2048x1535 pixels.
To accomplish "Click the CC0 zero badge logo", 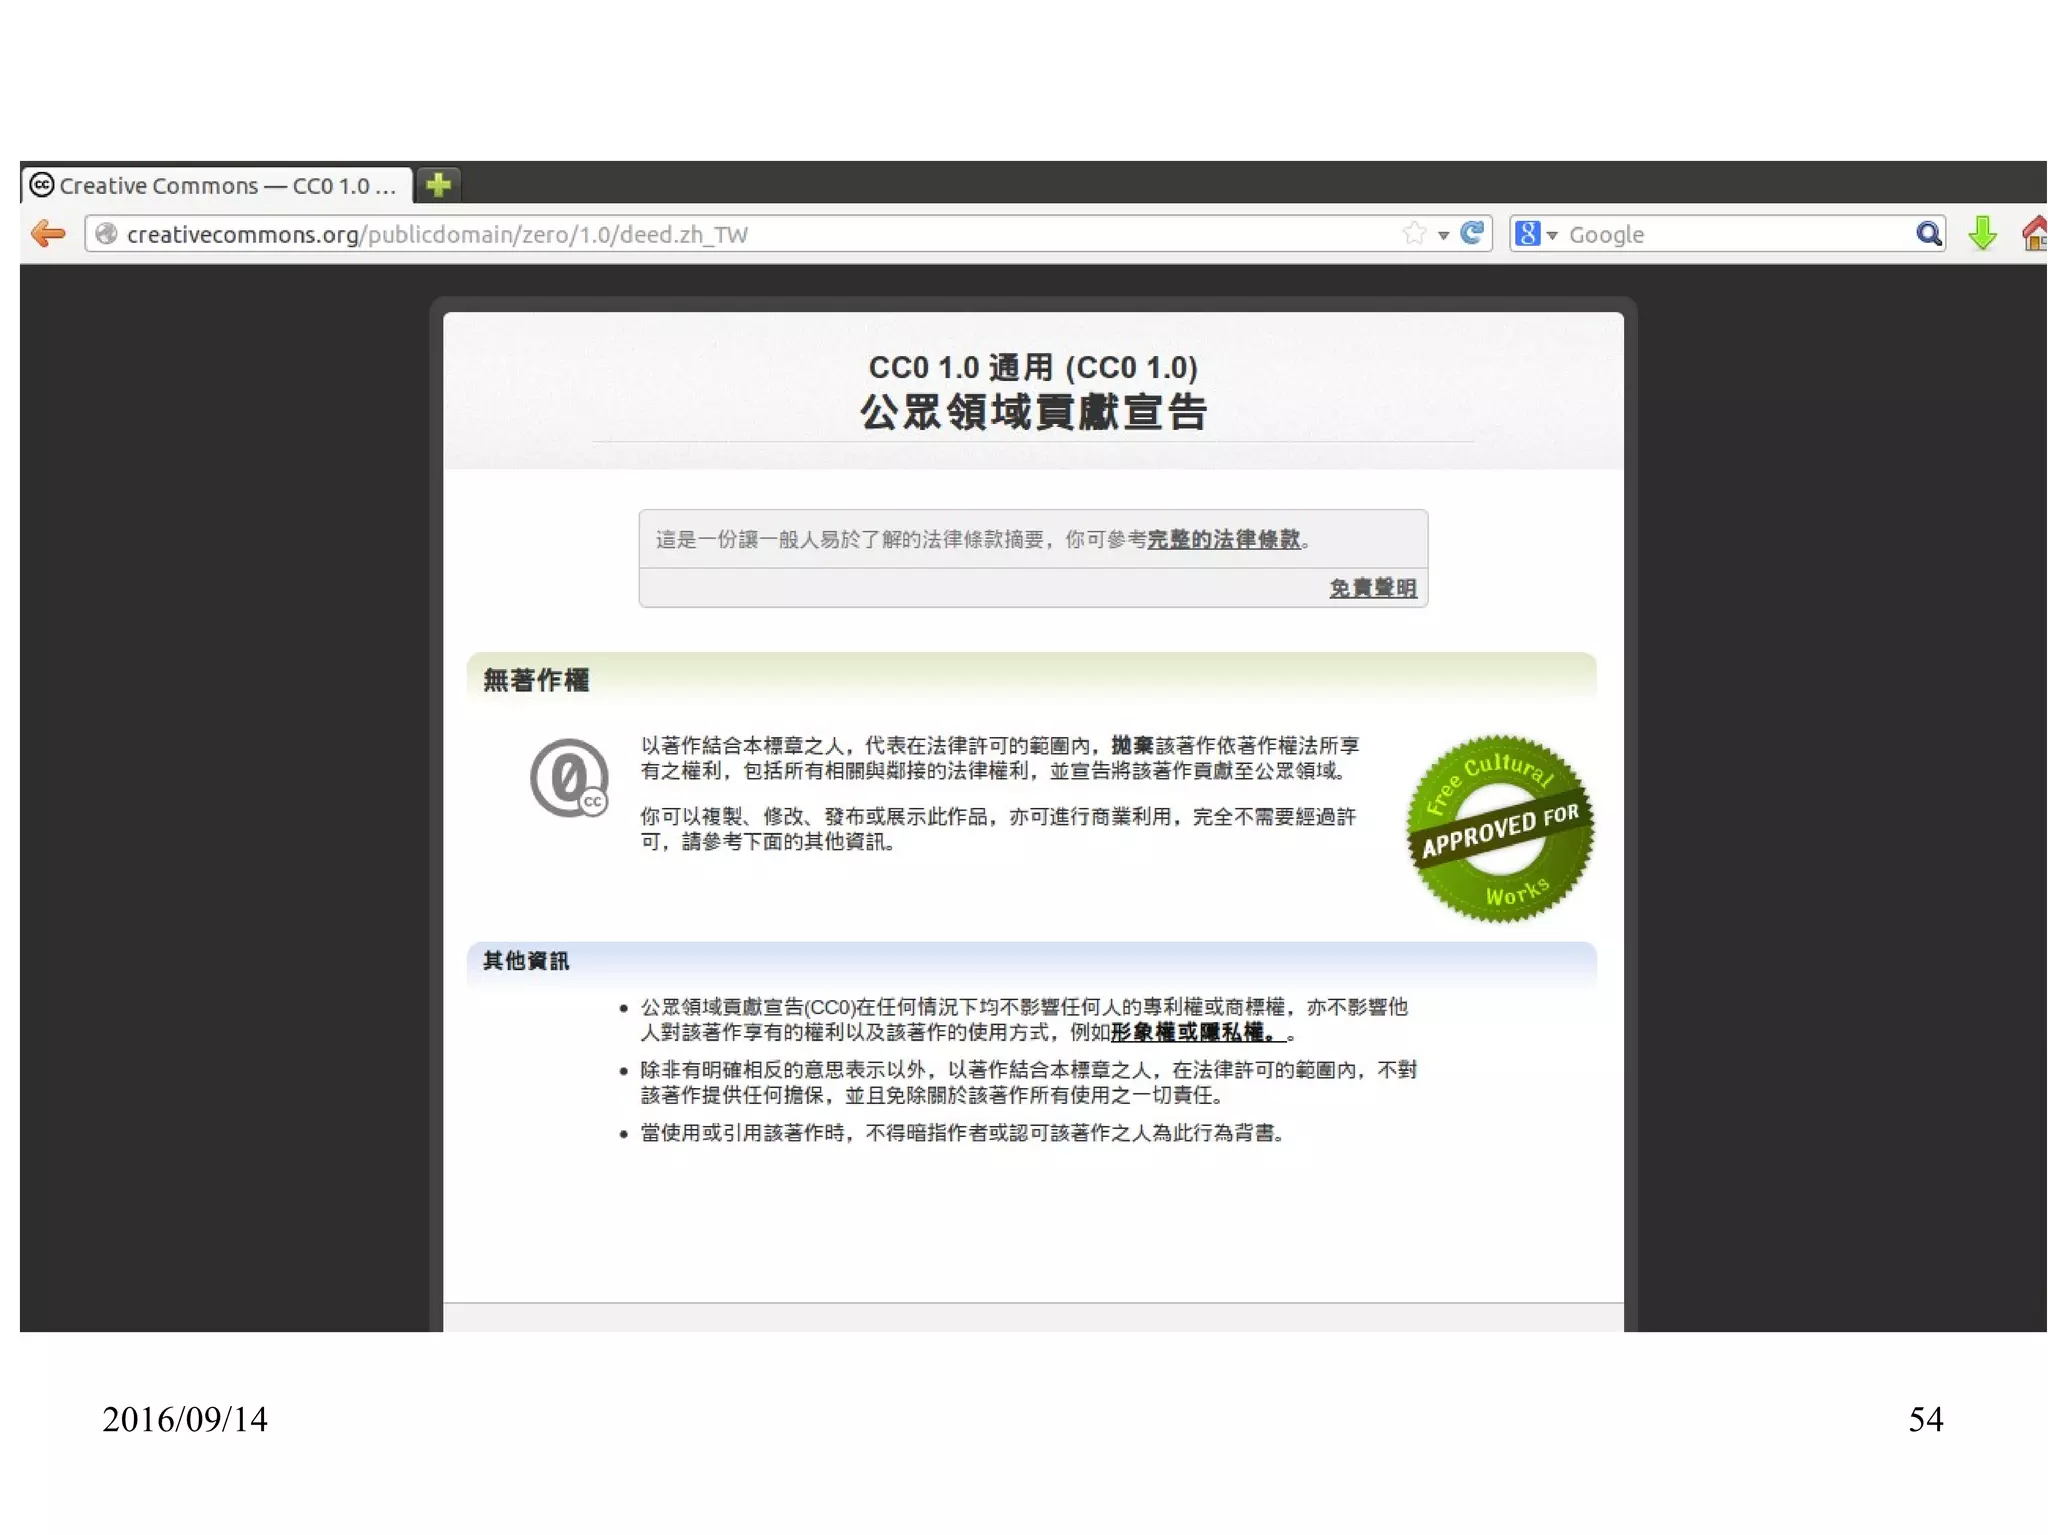I will (x=569, y=777).
